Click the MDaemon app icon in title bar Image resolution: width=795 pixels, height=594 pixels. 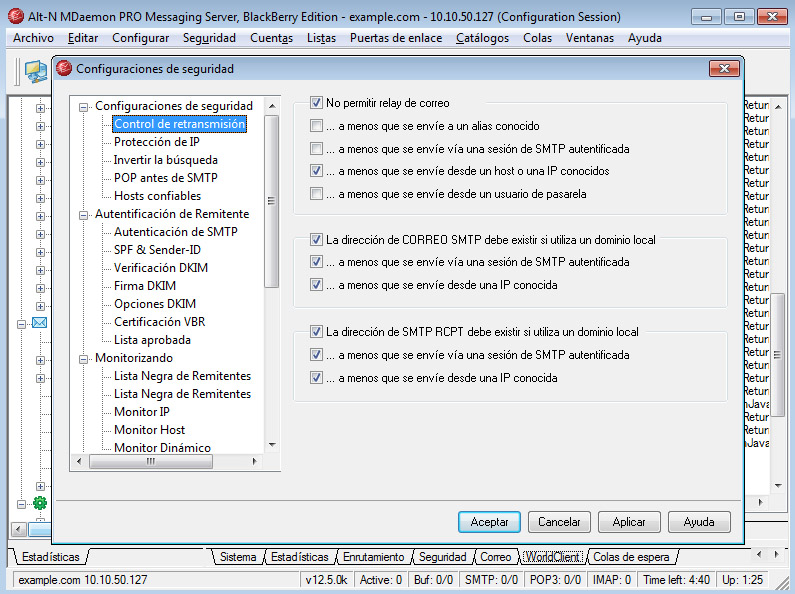[x=16, y=16]
